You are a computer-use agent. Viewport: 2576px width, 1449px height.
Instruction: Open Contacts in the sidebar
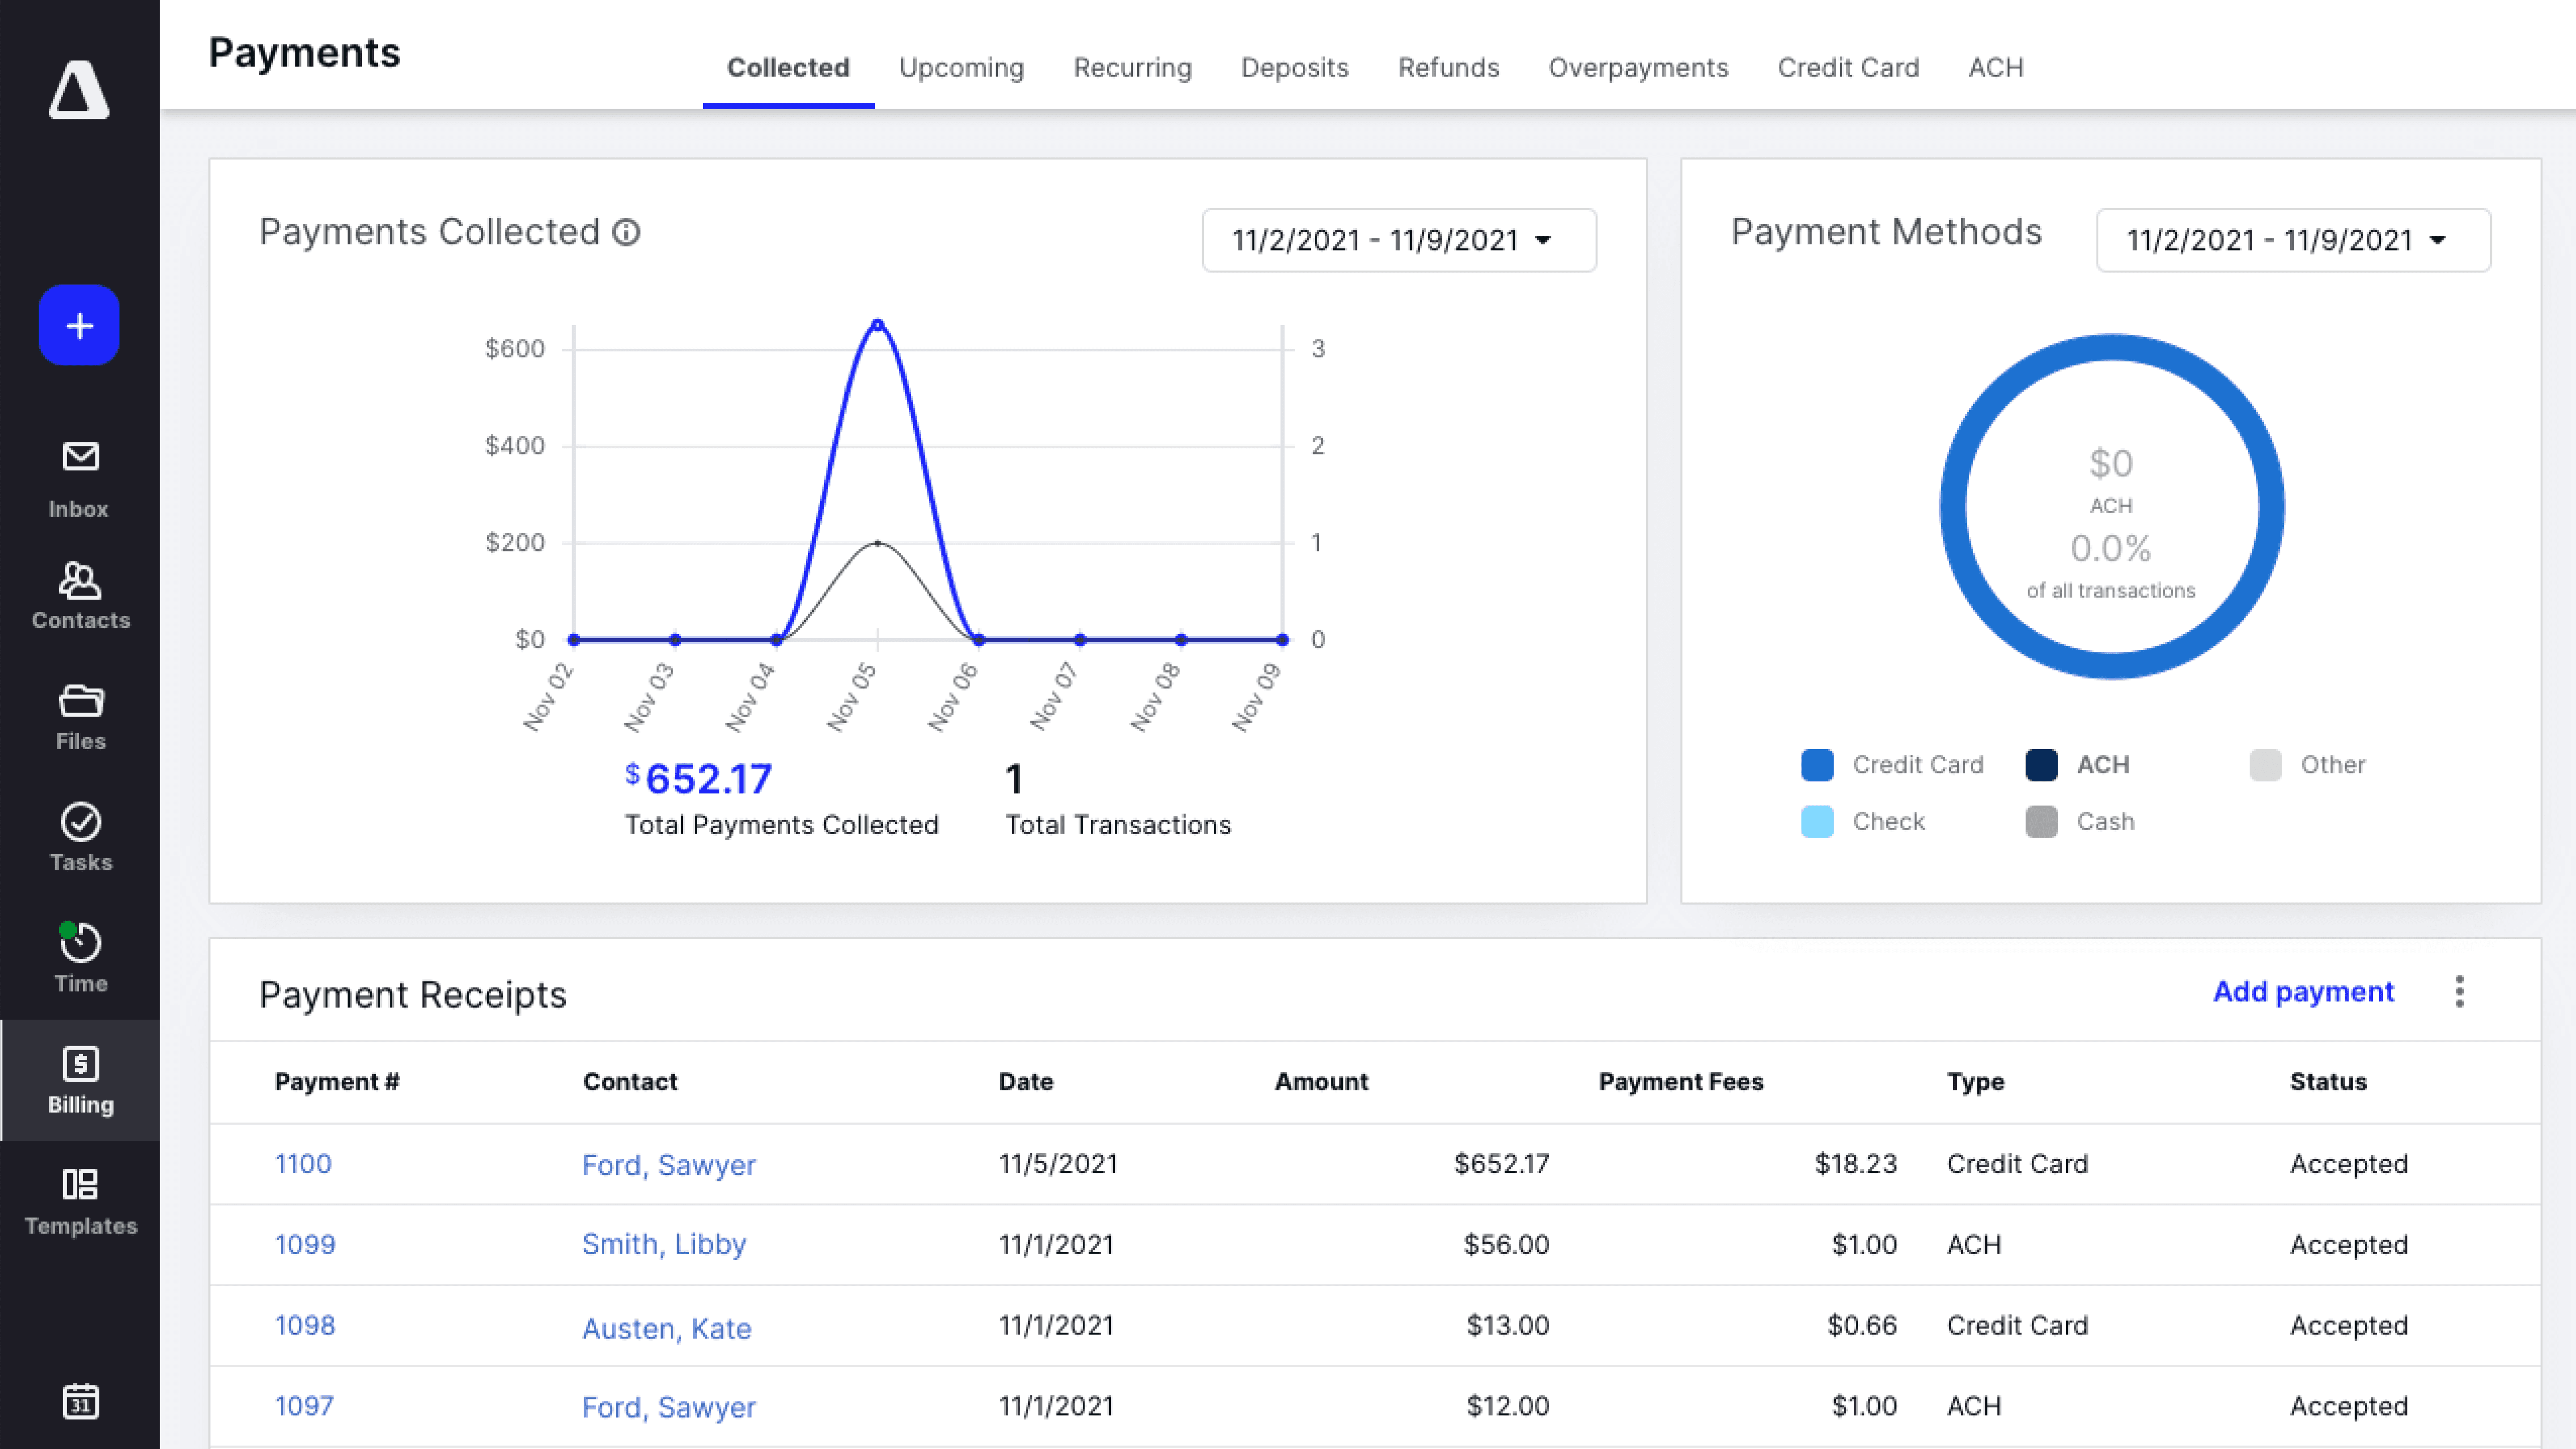click(x=80, y=596)
